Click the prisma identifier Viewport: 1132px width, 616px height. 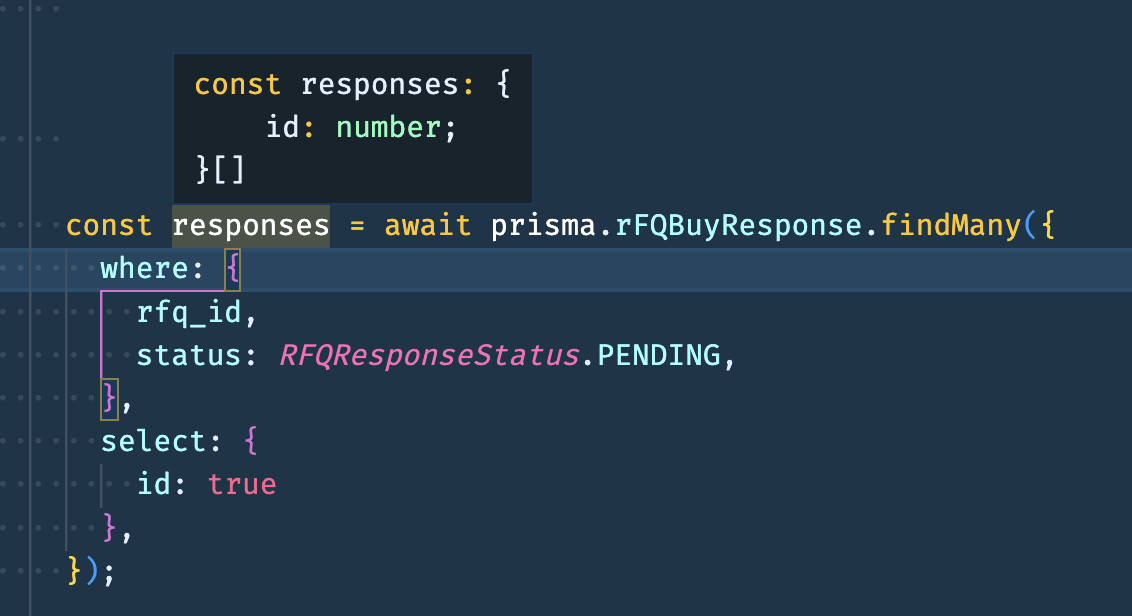(x=543, y=225)
